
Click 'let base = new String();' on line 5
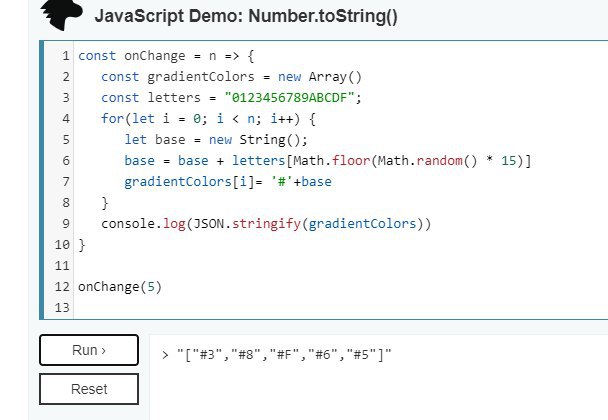[x=216, y=140]
